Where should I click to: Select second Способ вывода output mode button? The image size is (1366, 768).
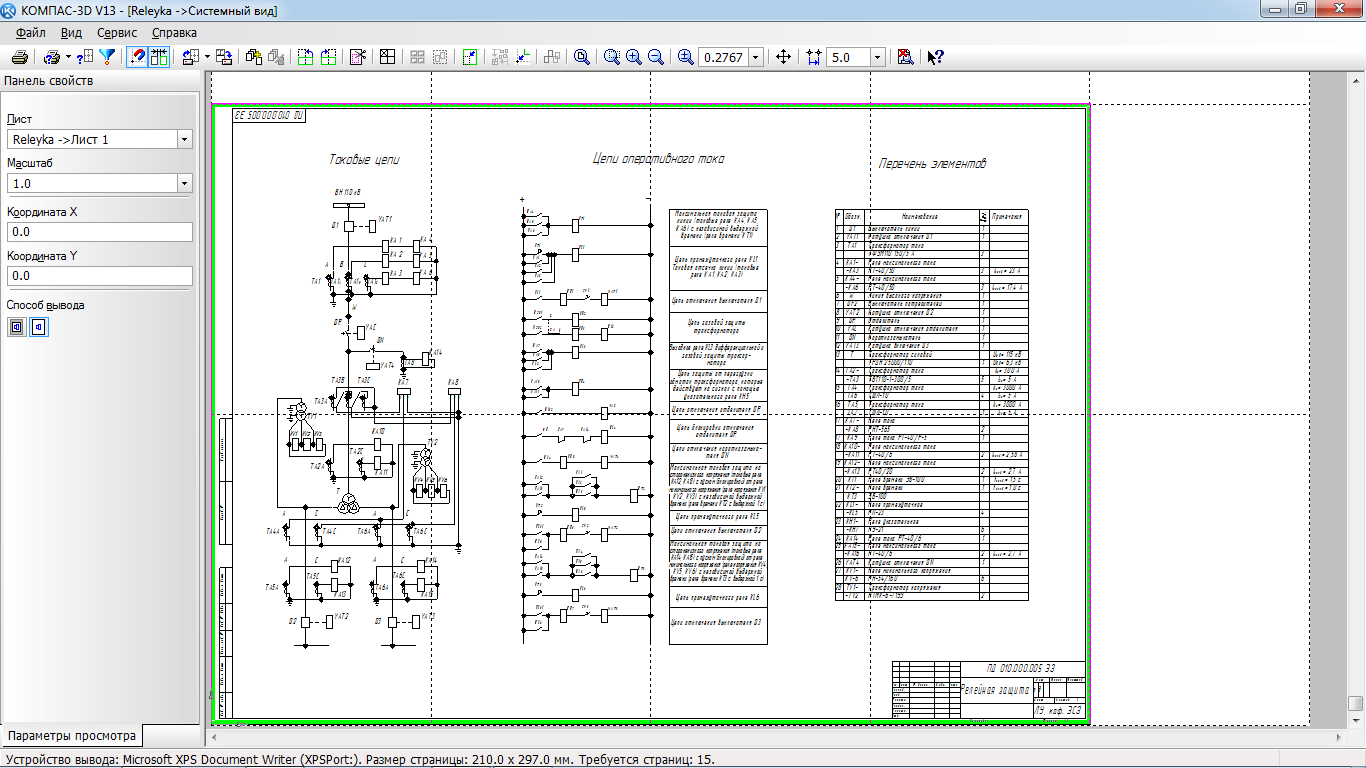click(39, 327)
